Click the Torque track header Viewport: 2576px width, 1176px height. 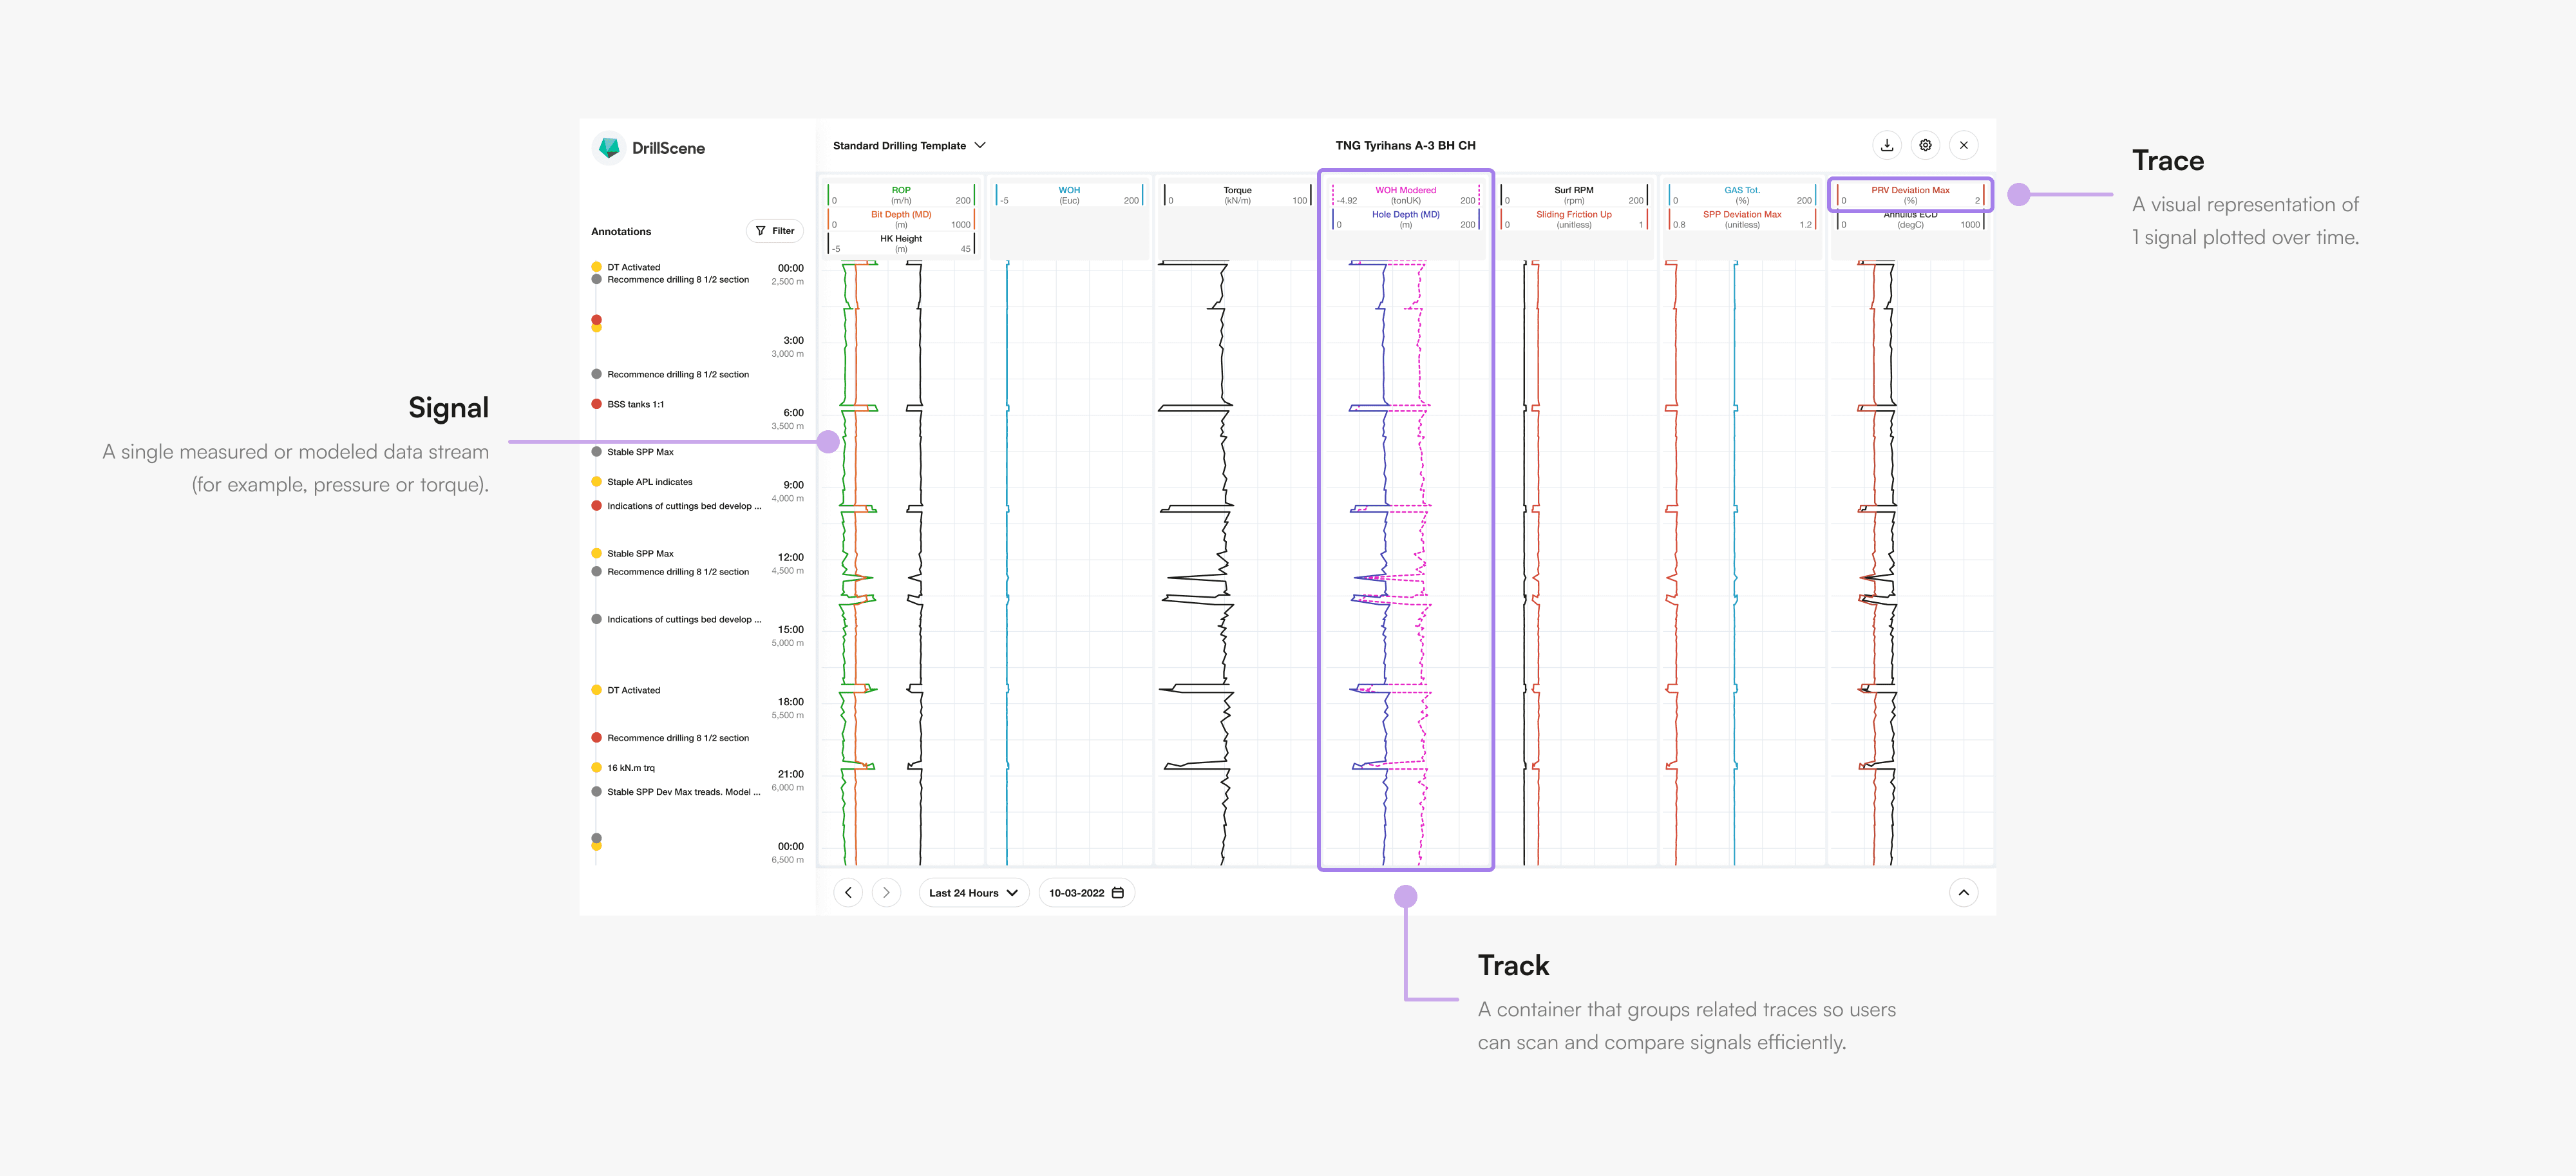(1237, 194)
